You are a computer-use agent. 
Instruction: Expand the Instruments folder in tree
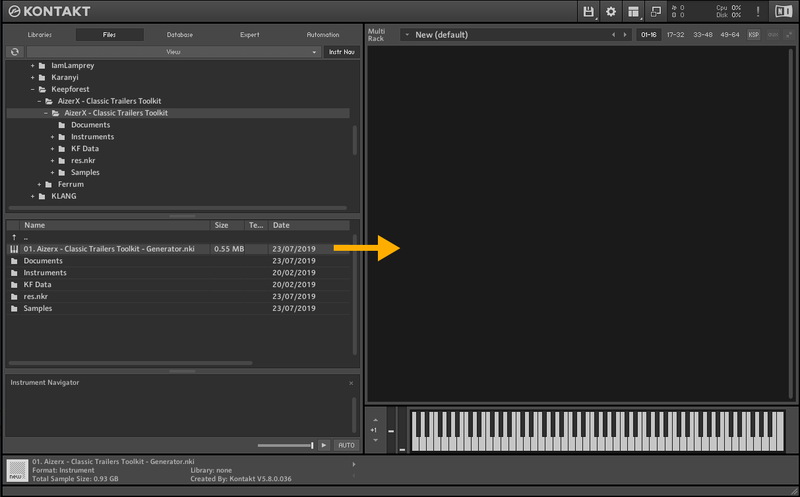coord(52,137)
